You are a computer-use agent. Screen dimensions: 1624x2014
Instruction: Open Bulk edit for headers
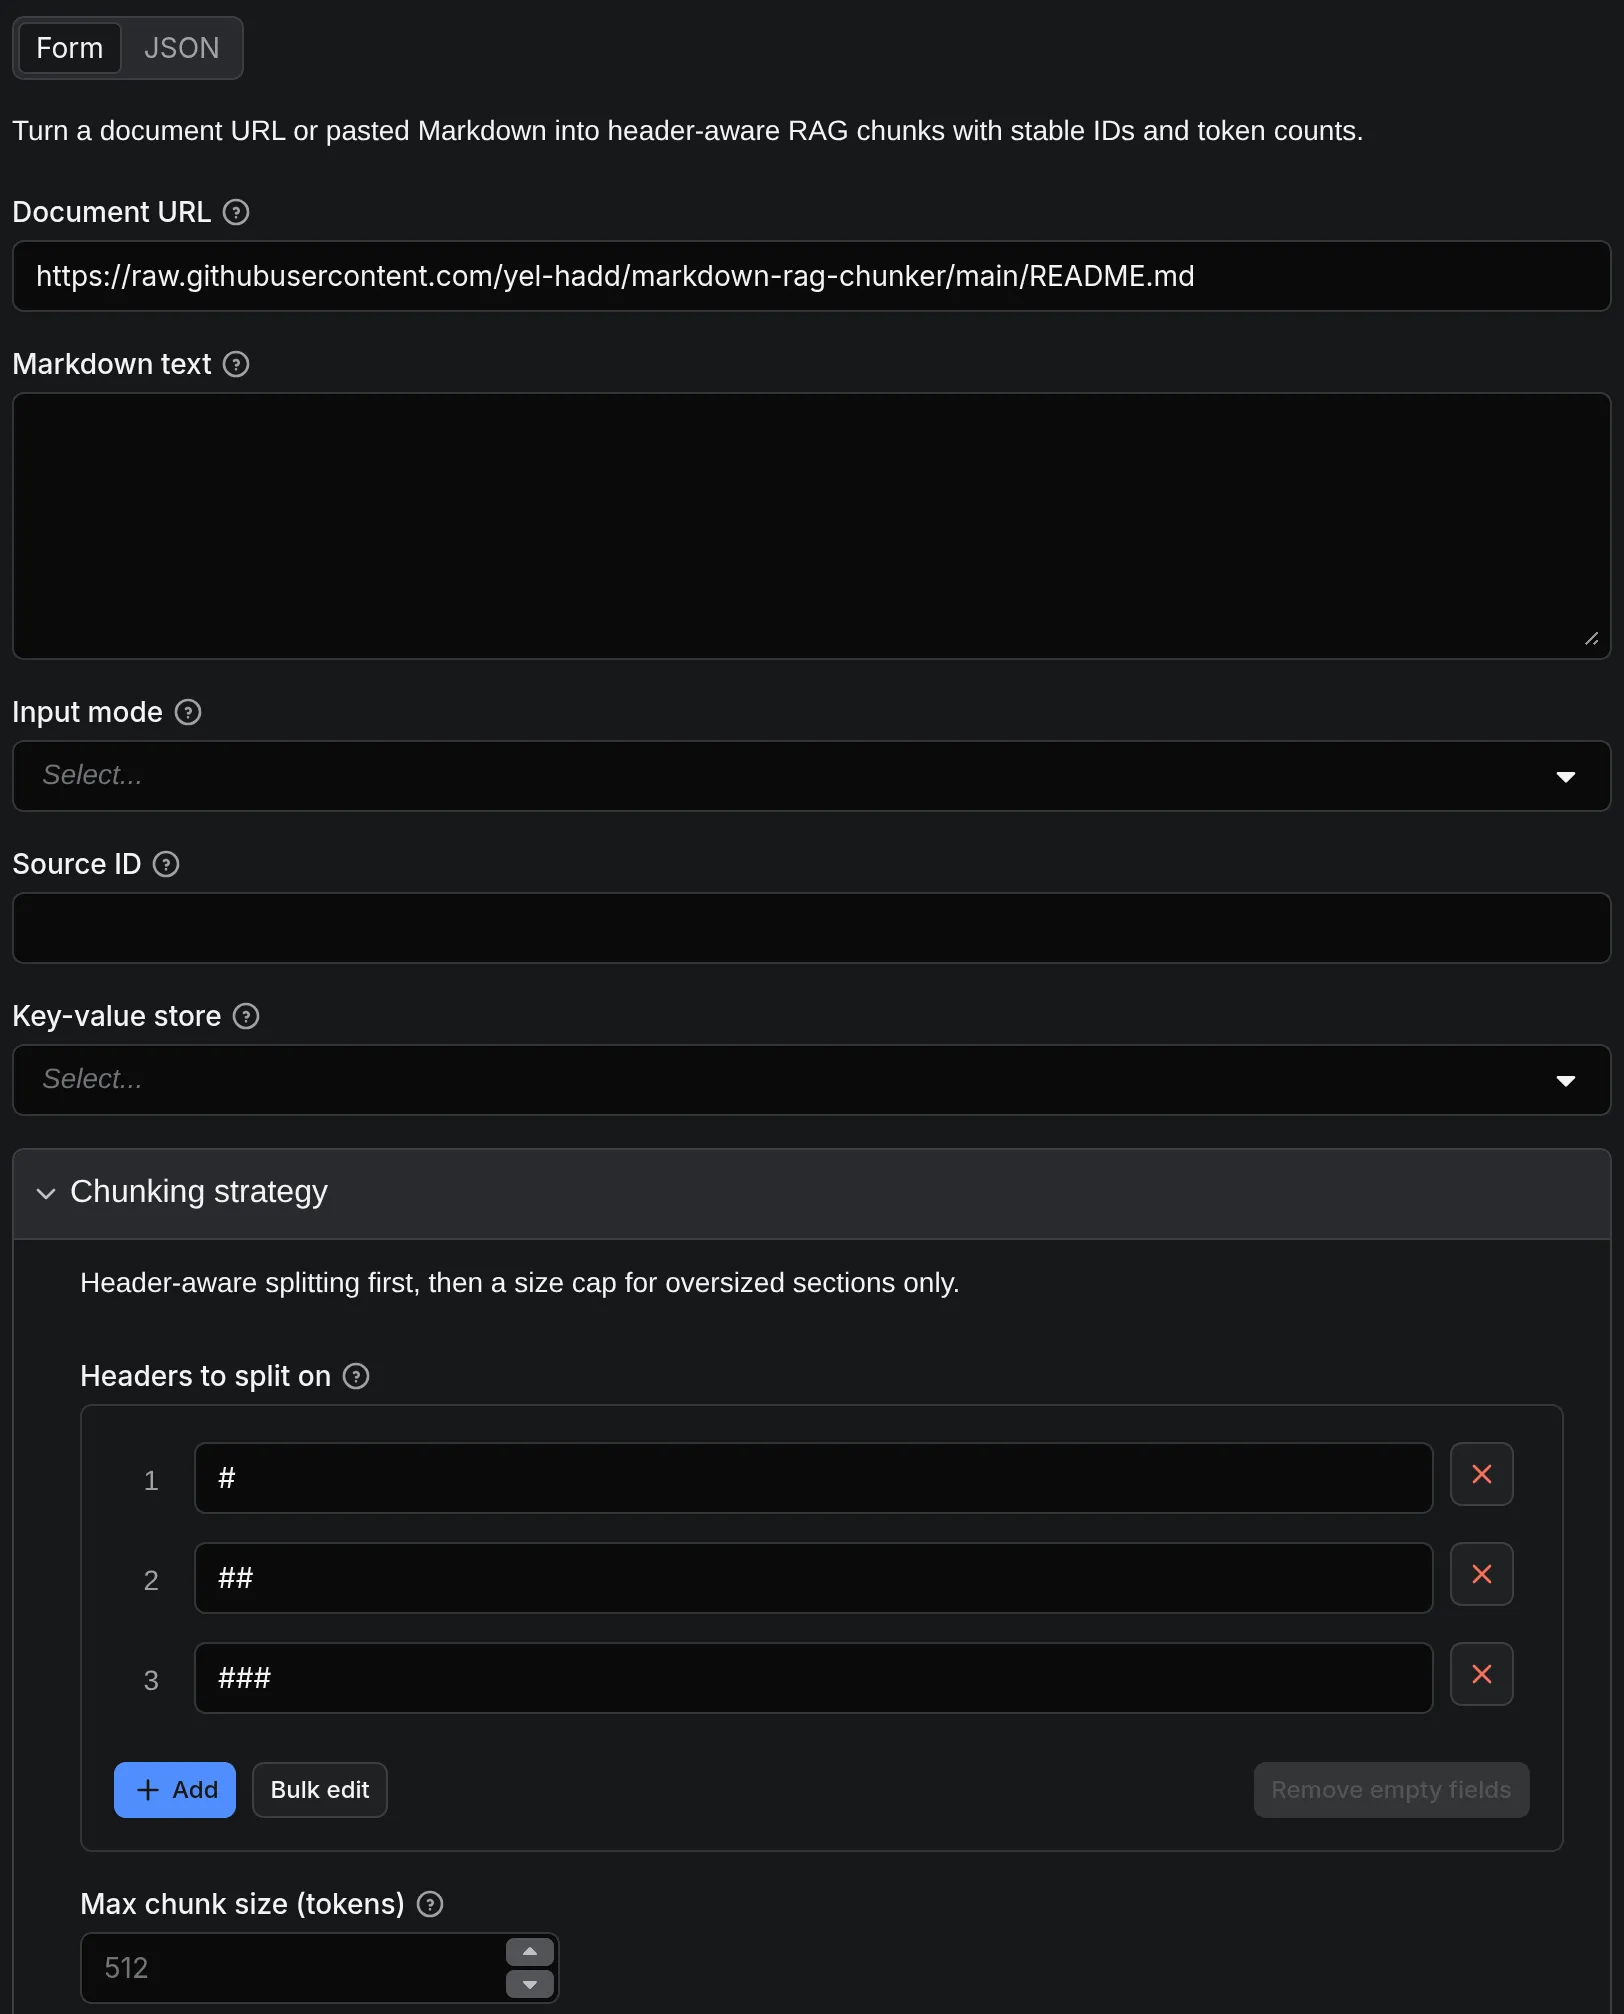pyautogui.click(x=320, y=1790)
